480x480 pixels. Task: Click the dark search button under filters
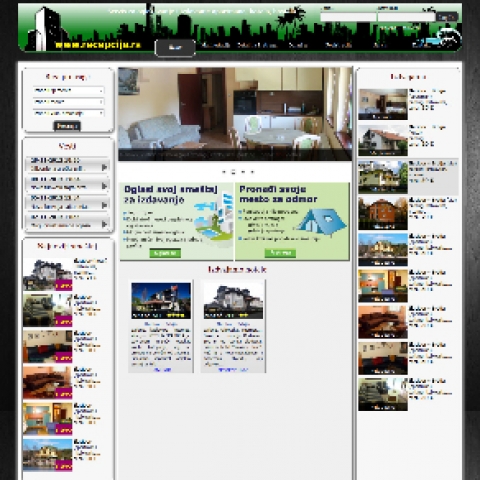coord(67,126)
